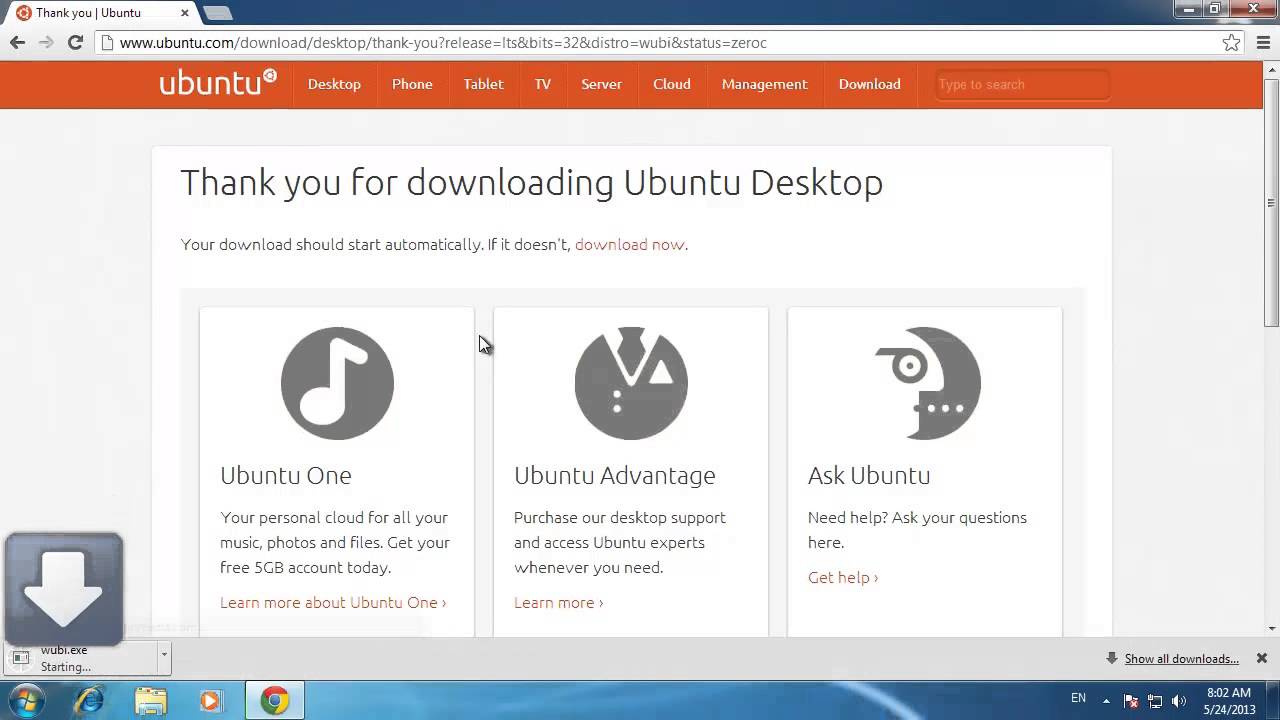Show hidden system tray icons
Viewport: 1280px width, 720px height.
(1106, 700)
